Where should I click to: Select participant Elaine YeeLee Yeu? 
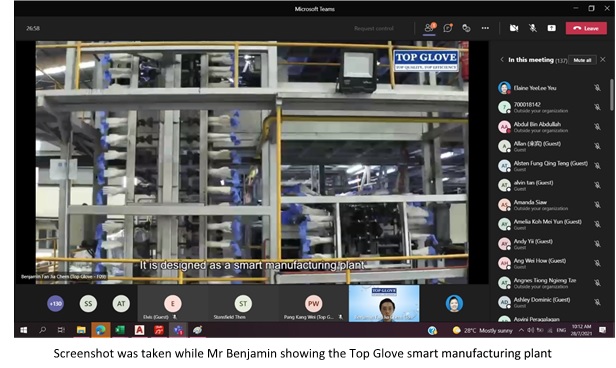click(550, 88)
